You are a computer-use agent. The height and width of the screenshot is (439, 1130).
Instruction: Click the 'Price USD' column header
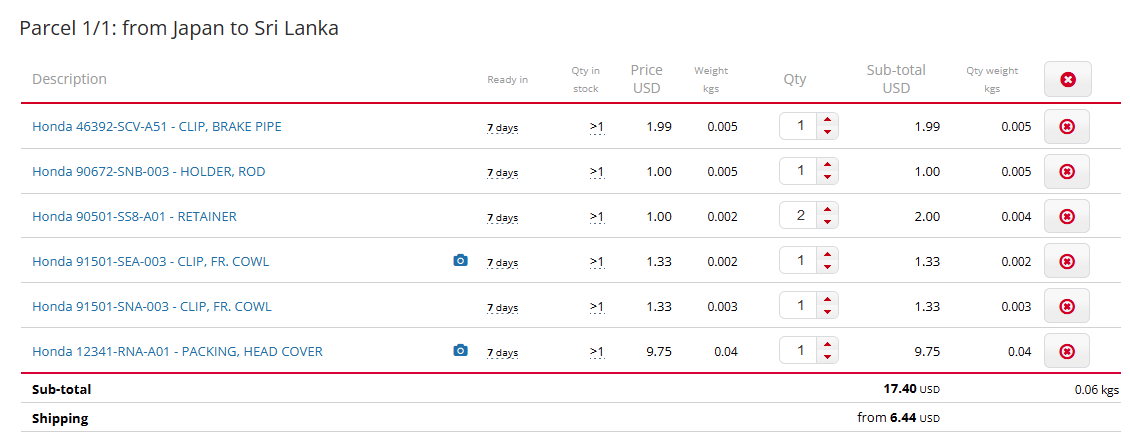[x=646, y=79]
